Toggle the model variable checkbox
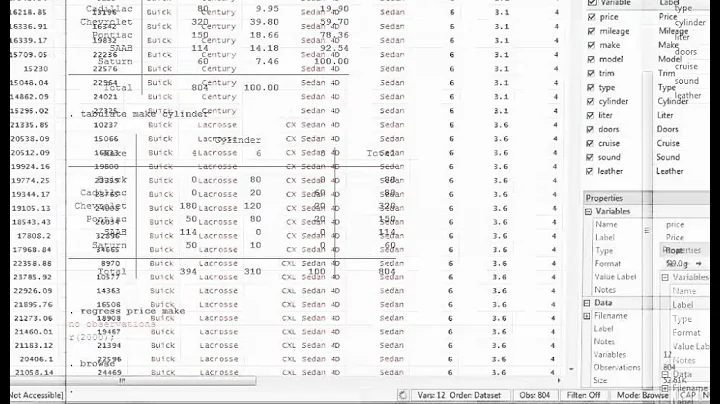Viewport: 720px width, 404px height. point(591,59)
